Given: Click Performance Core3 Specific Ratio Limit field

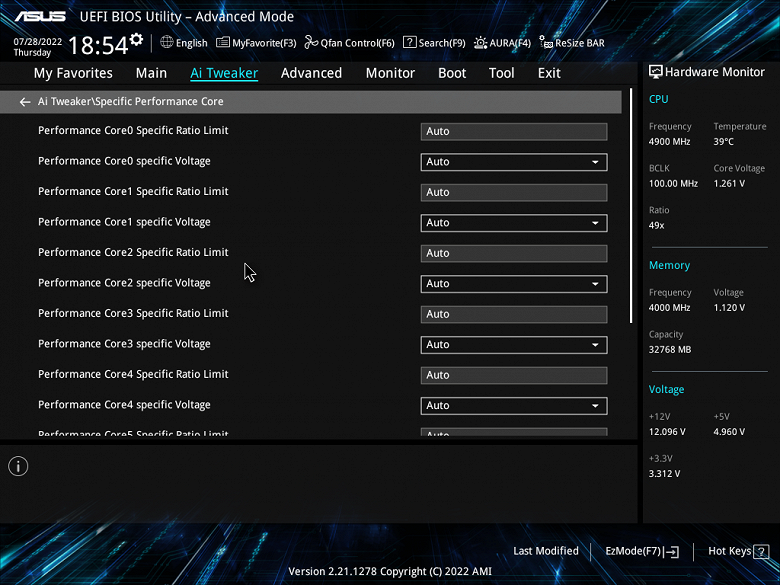Looking at the screenshot, I should click(514, 314).
